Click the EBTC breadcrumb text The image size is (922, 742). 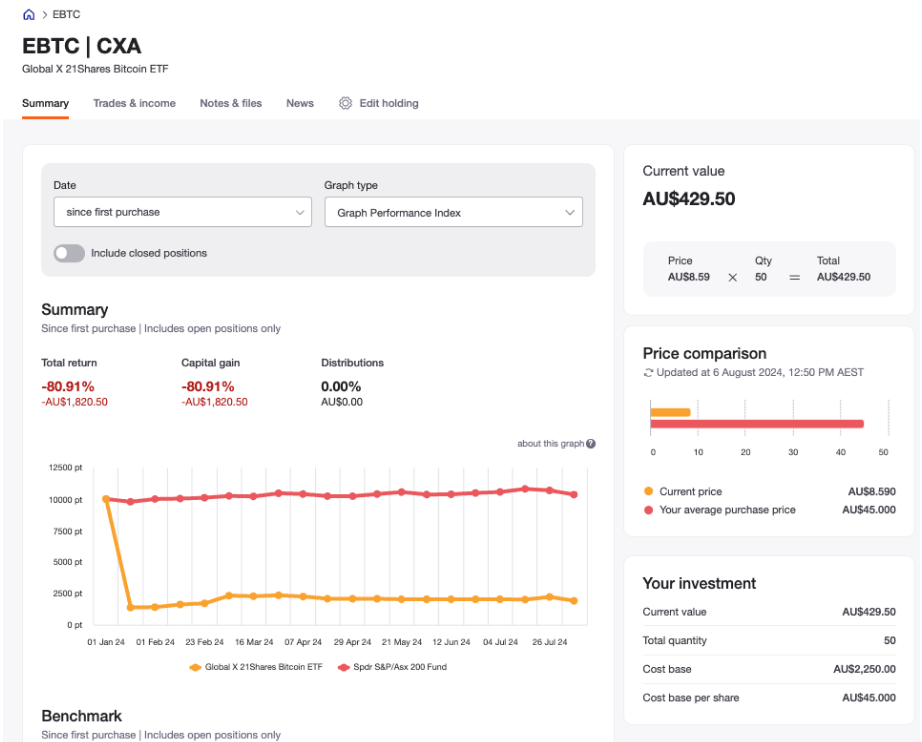[x=66, y=15]
